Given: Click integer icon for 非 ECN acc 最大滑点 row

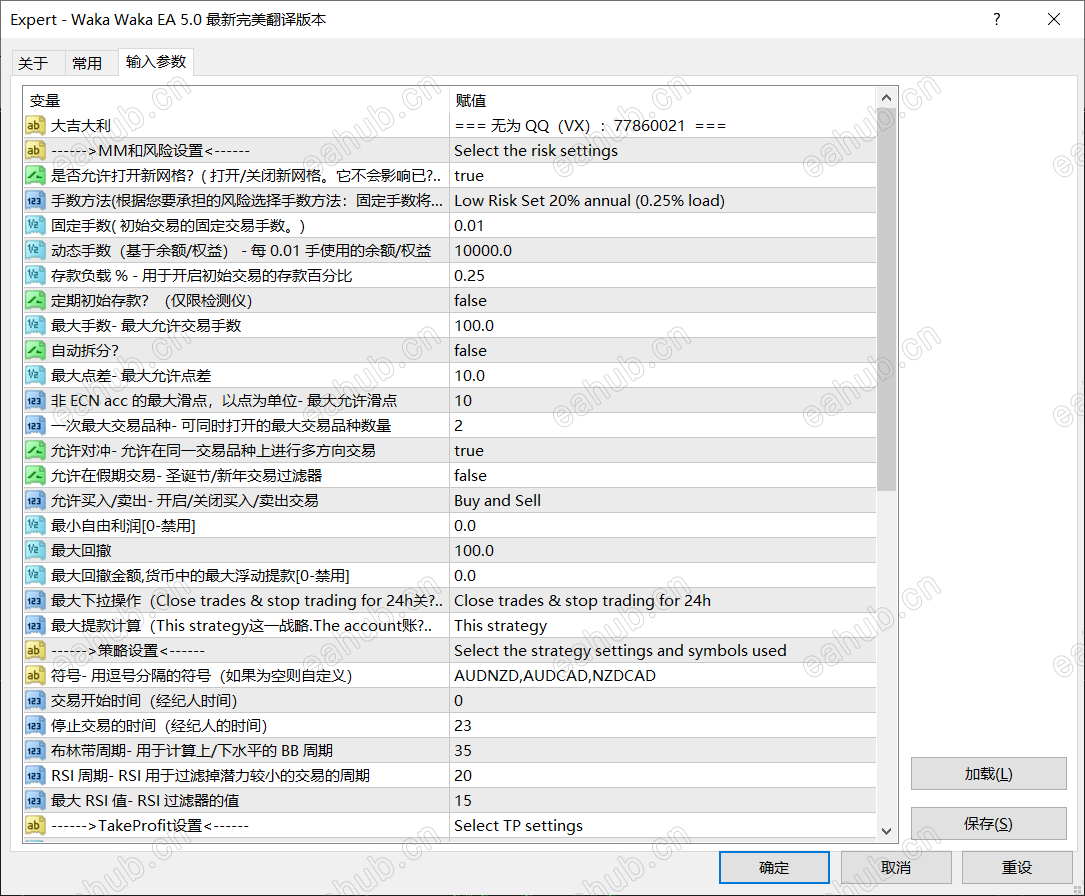Looking at the screenshot, I should (35, 401).
